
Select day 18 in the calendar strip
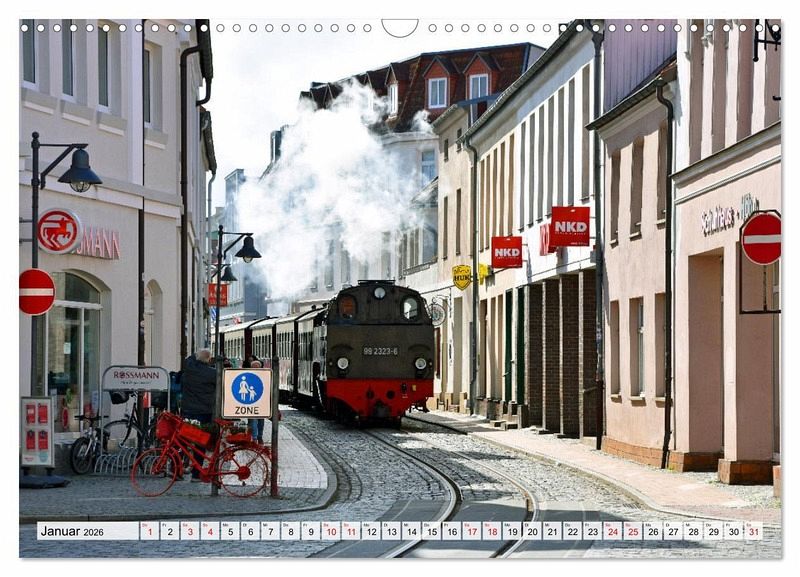pyautogui.click(x=492, y=531)
